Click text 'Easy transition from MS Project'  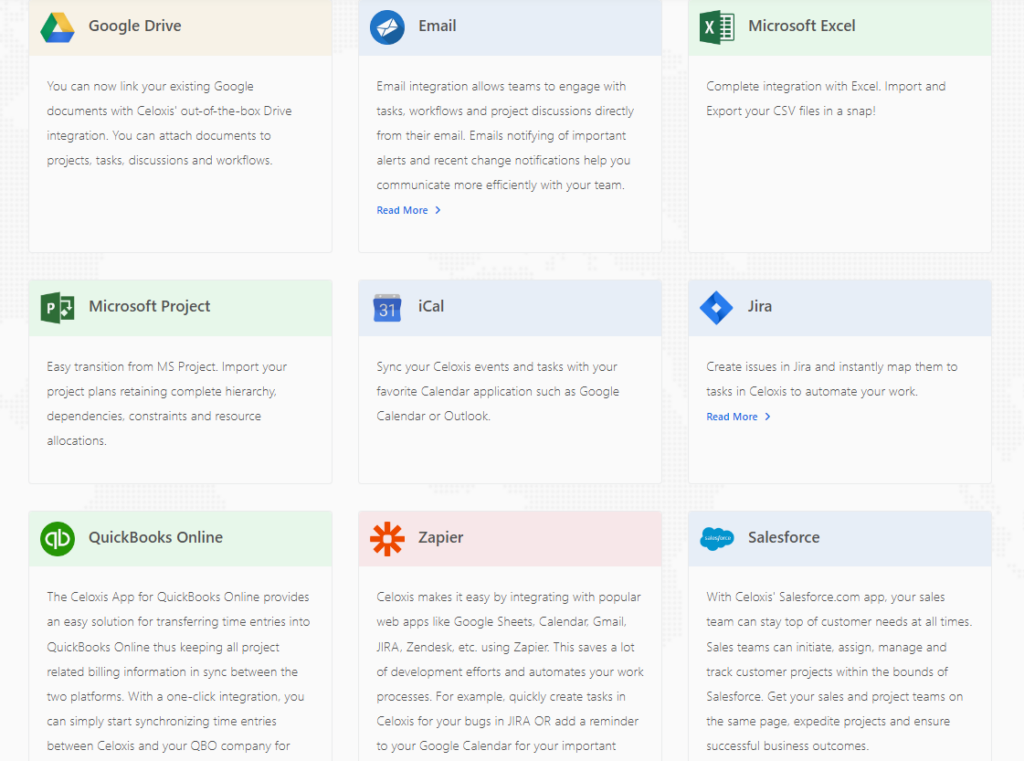click(x=131, y=367)
